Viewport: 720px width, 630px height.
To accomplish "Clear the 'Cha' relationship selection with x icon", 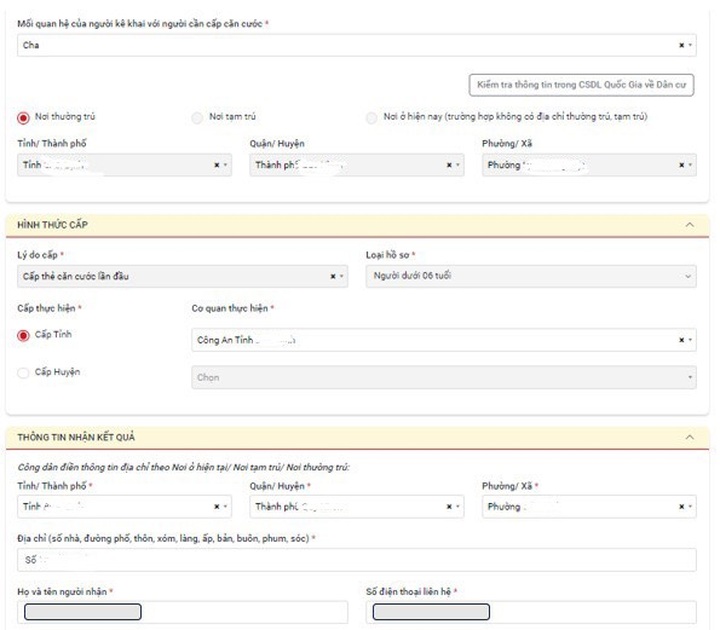I will pos(681,45).
